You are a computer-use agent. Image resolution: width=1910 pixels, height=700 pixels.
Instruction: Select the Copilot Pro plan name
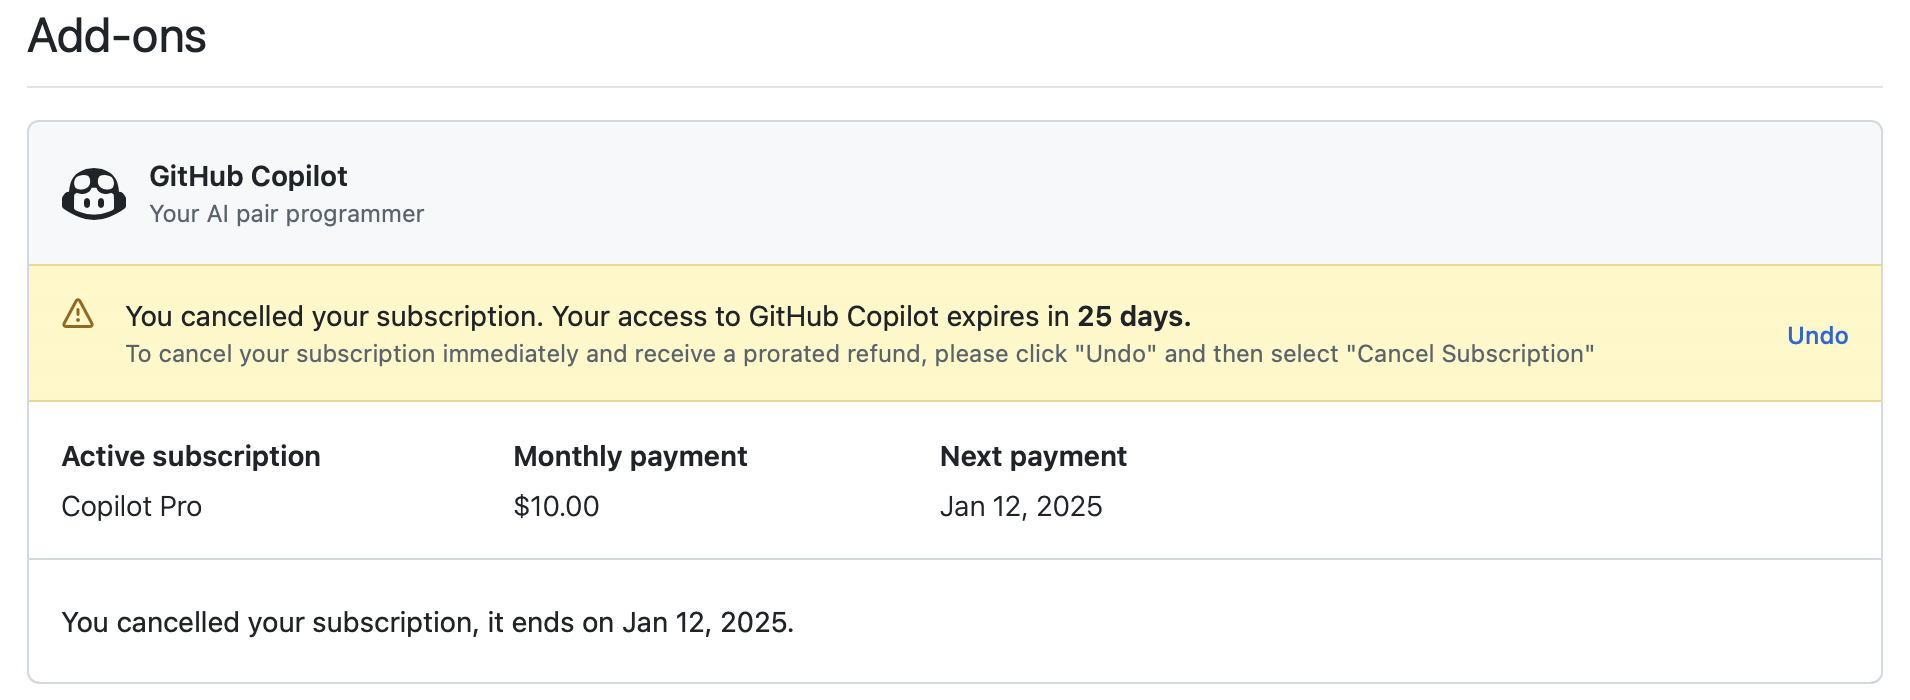(132, 507)
